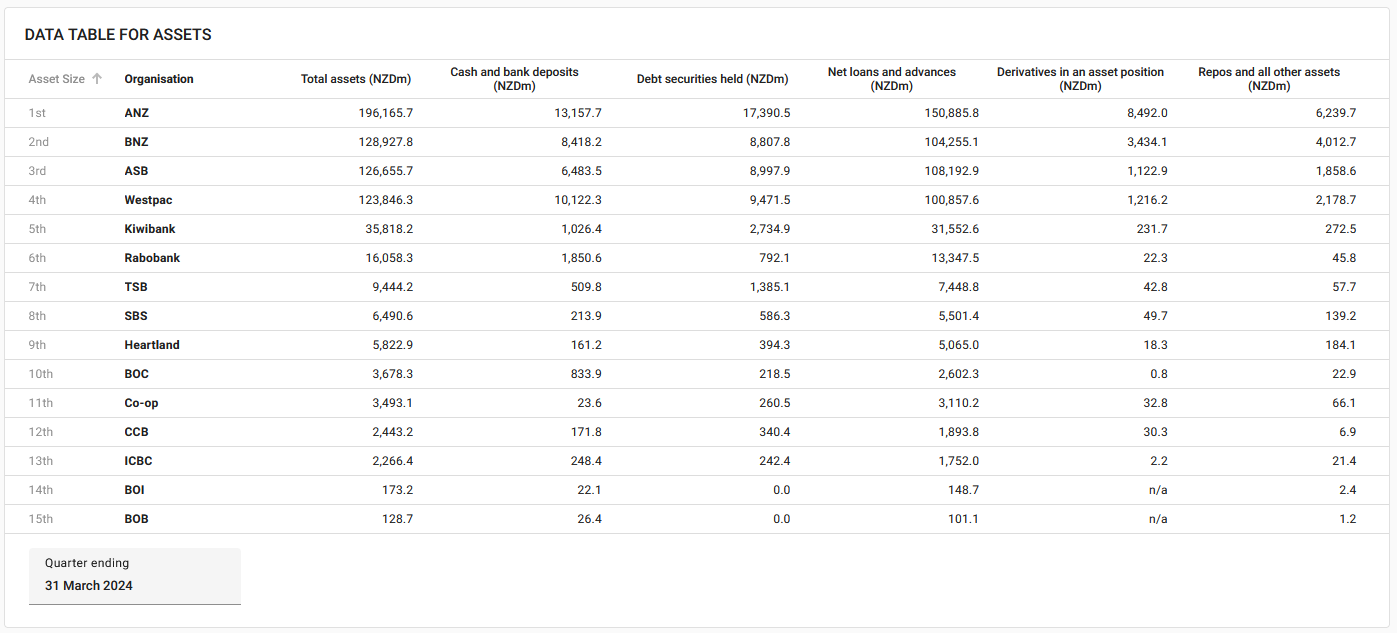Viewport: 1397px width, 633px height.
Task: Sort by Total assets (NZDm) column
Action: (x=356, y=79)
